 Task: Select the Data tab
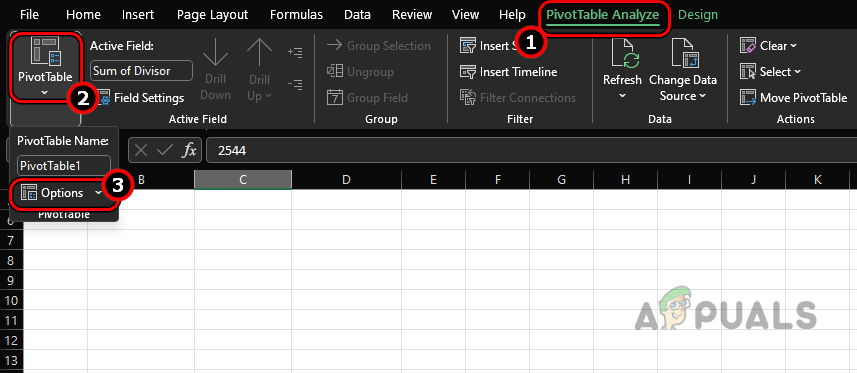(357, 15)
